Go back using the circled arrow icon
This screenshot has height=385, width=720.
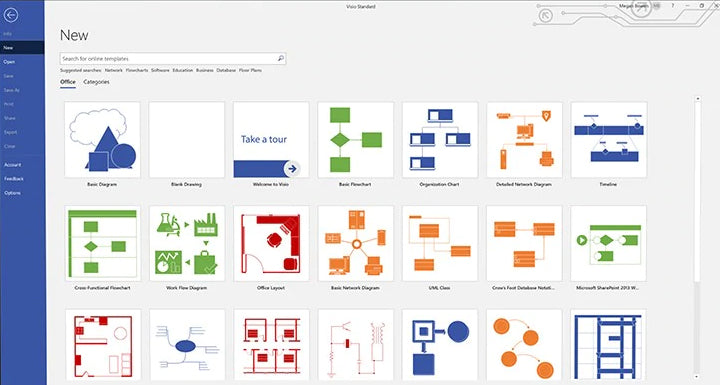tap(11, 15)
